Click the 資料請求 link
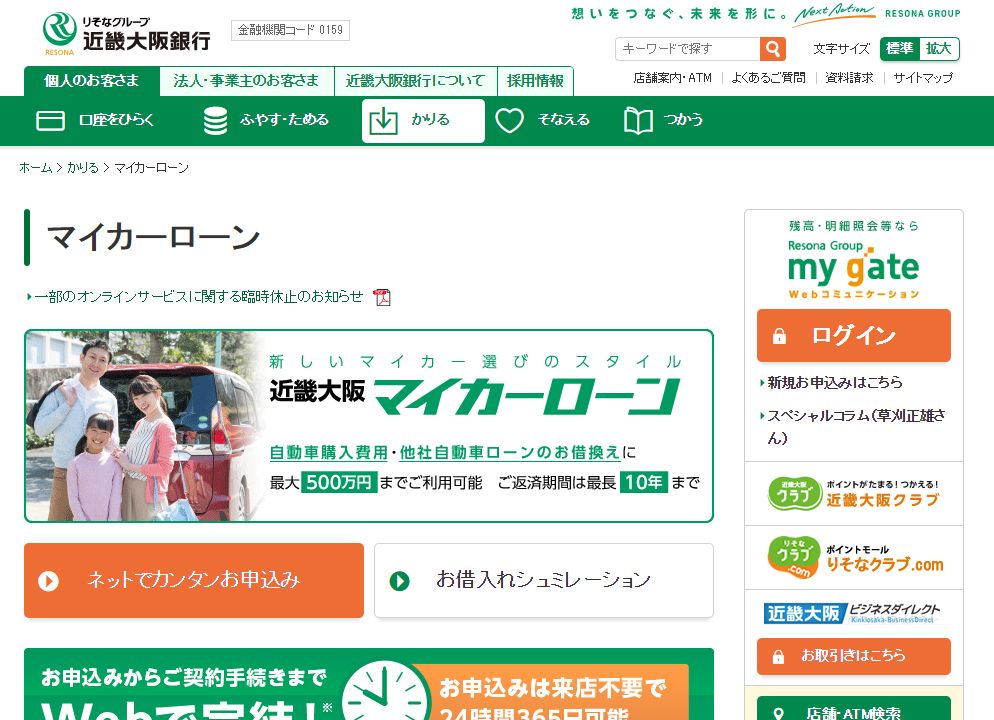 pyautogui.click(x=849, y=78)
